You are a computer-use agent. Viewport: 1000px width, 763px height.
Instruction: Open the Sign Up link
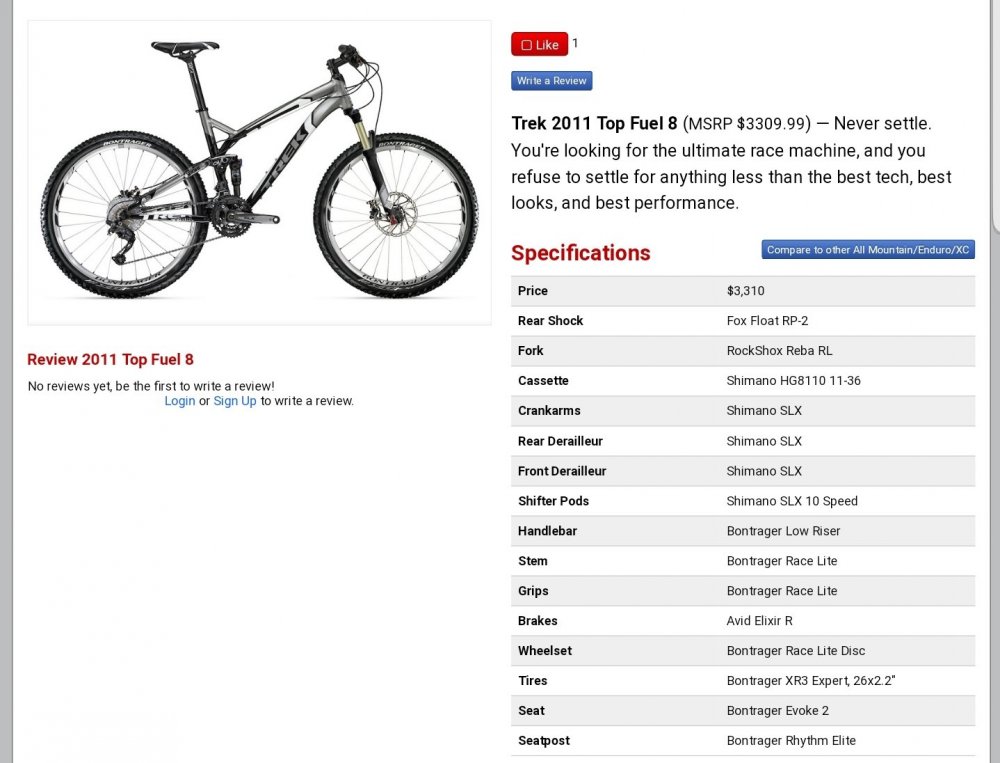[x=235, y=401]
